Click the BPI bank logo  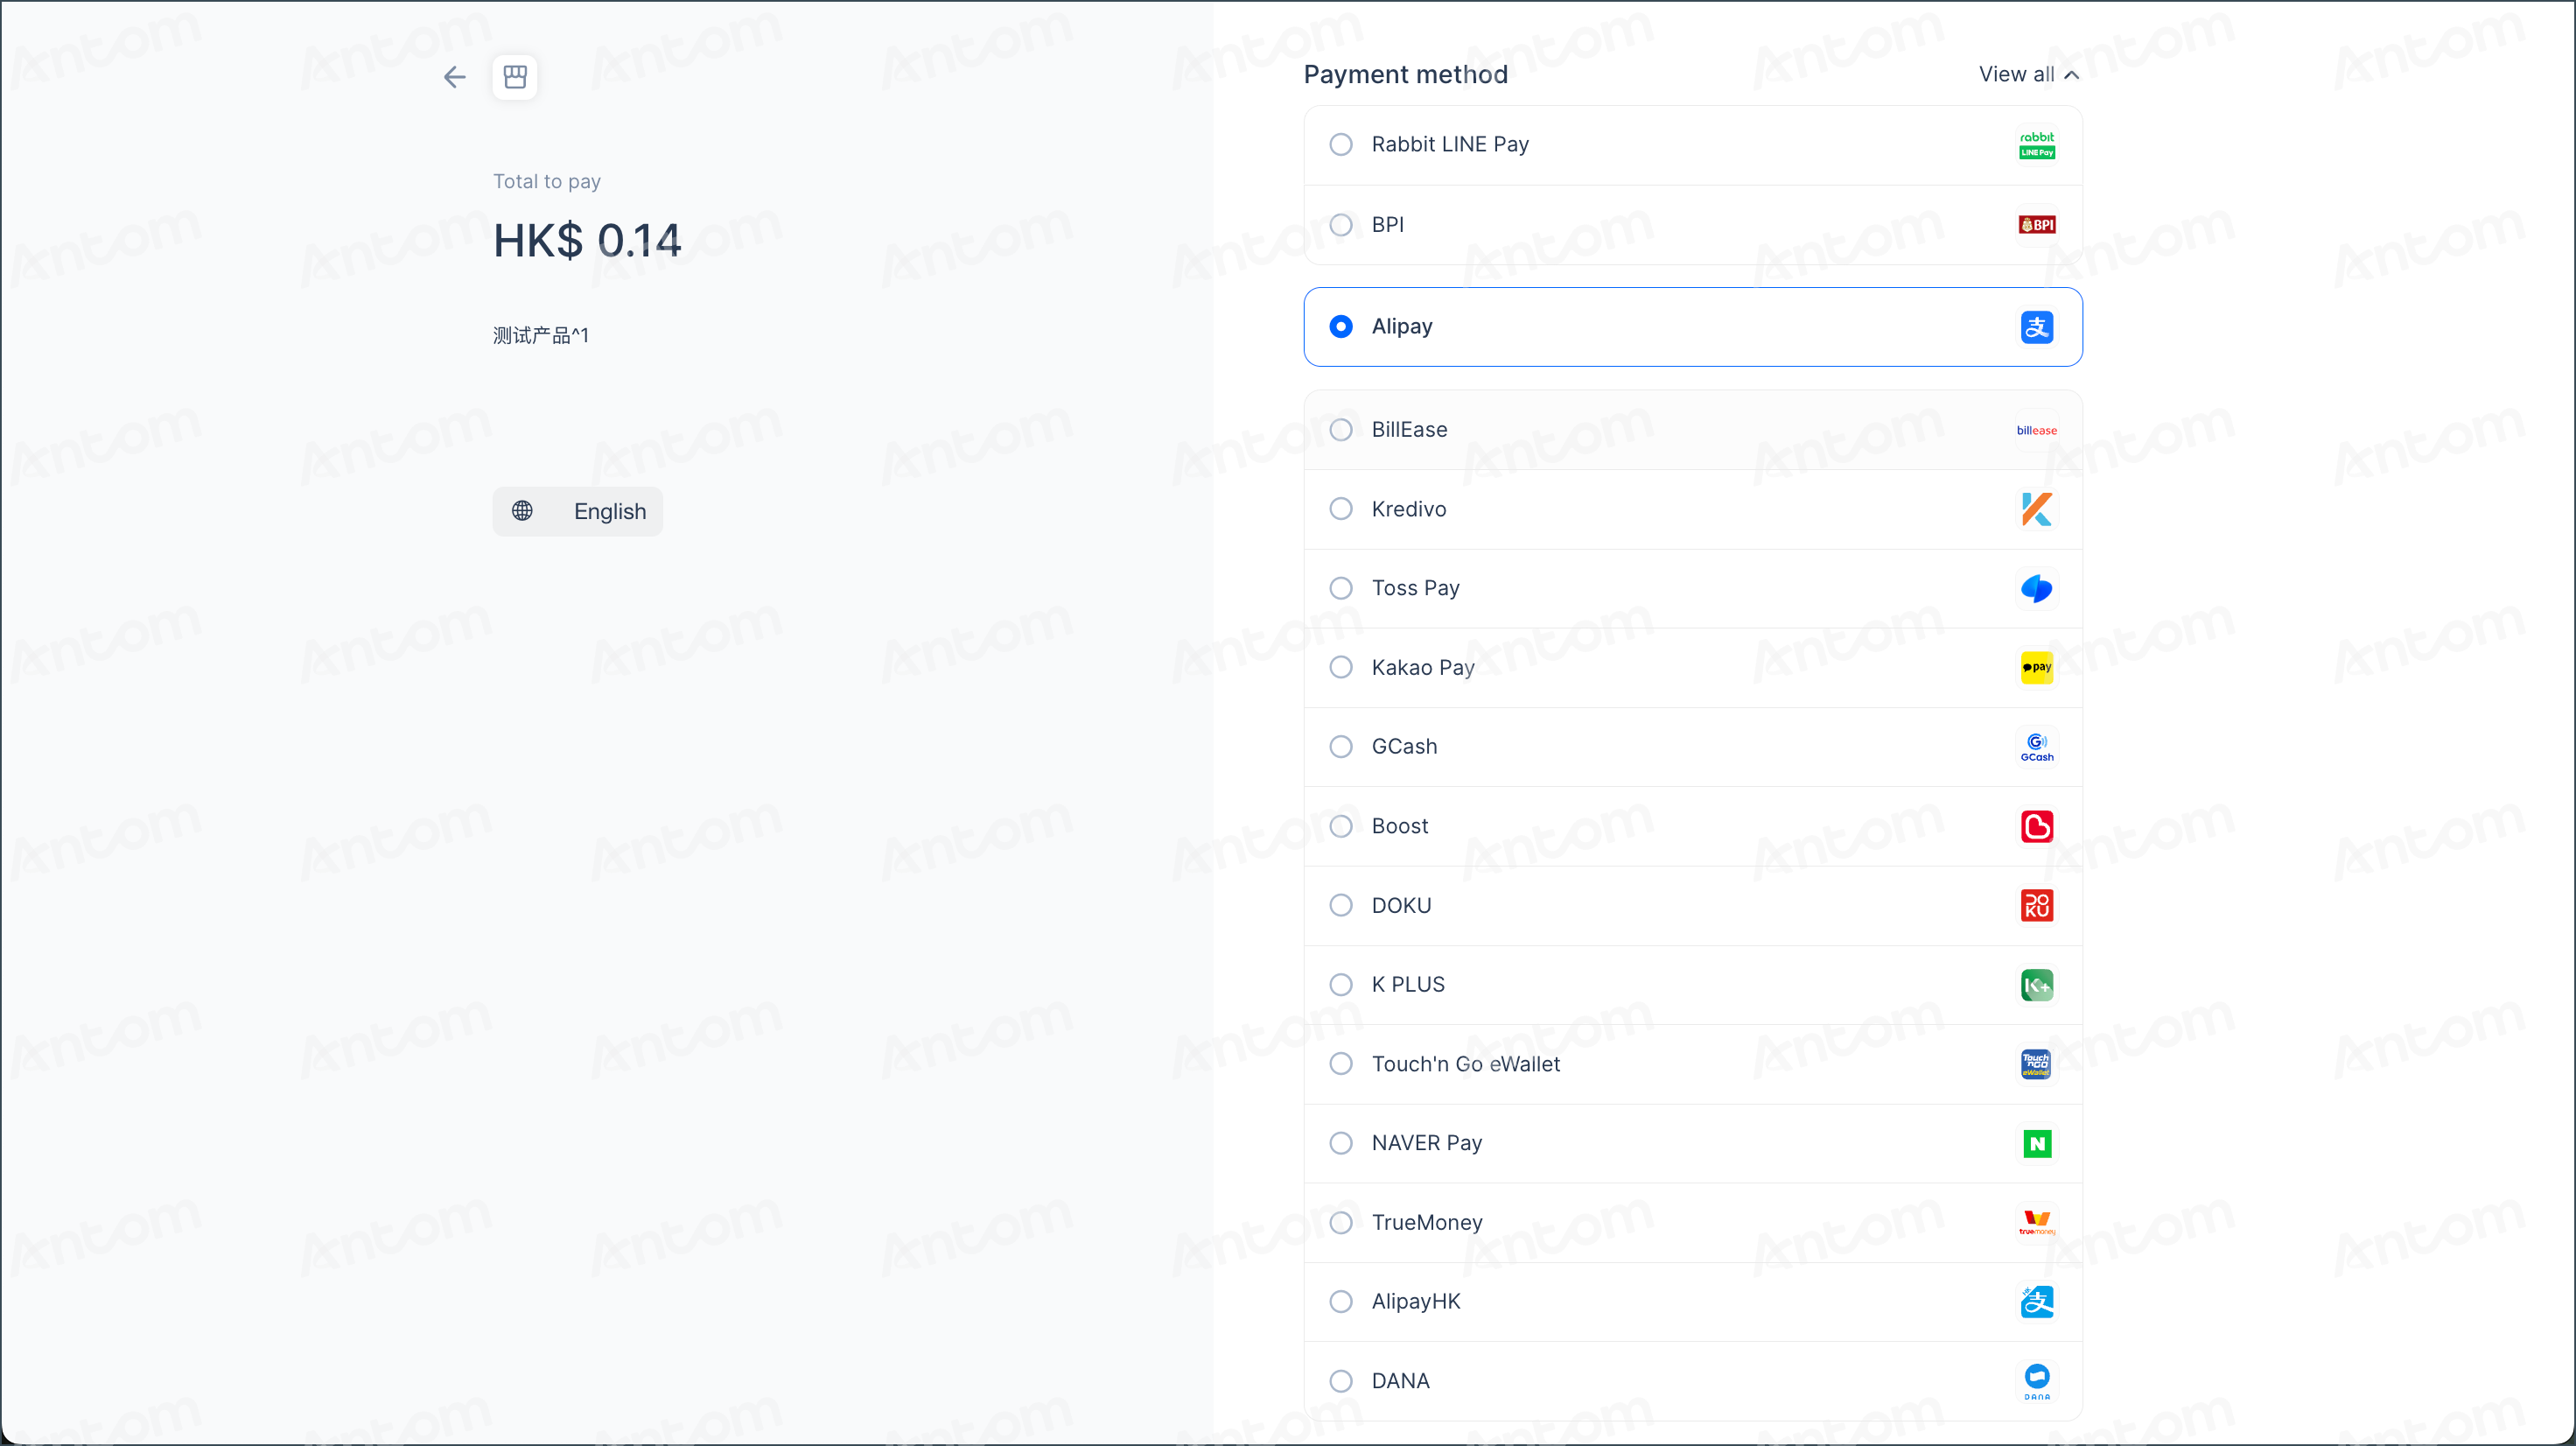(x=2036, y=225)
